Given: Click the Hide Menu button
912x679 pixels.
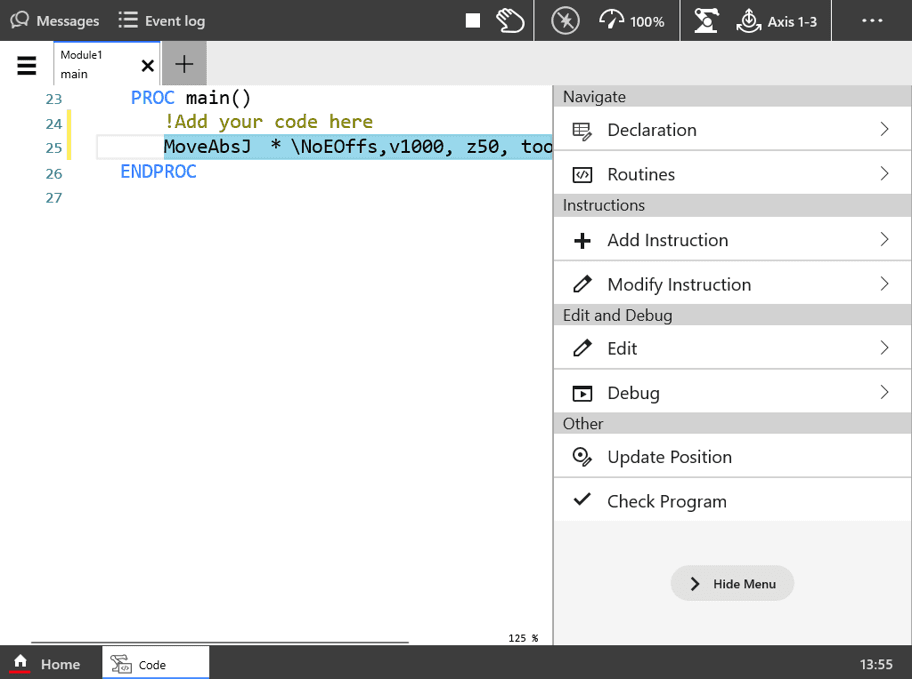Looking at the screenshot, I should coord(732,584).
